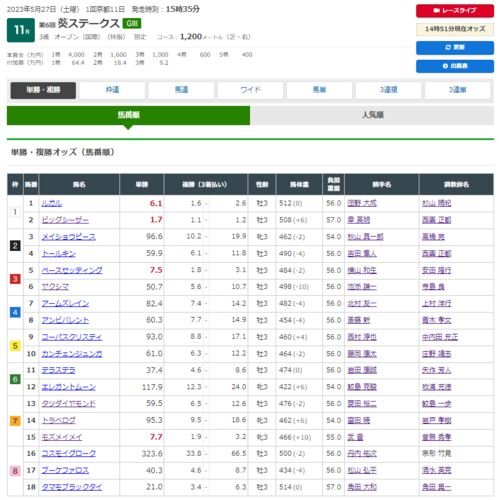Click win odds 6.1 for horse 1
Screen dimensions: 499x500
point(156,203)
